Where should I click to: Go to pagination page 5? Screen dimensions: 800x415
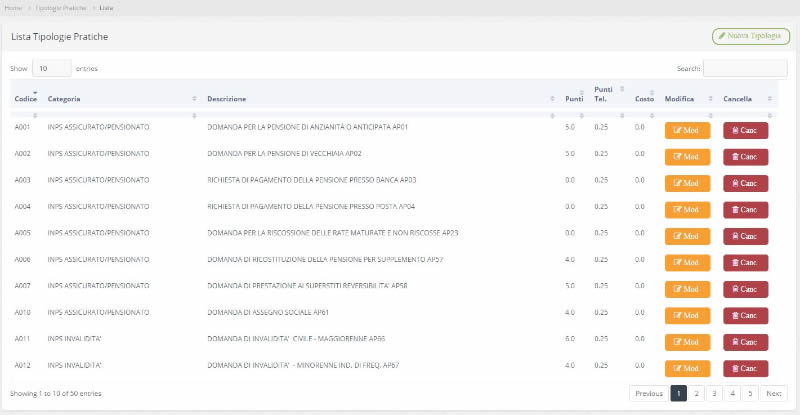(750, 394)
